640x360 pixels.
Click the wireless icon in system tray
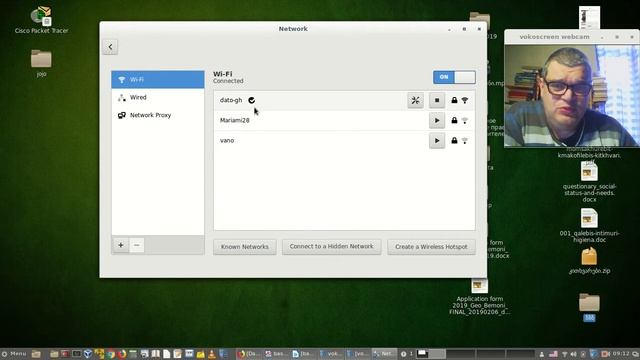coord(564,354)
